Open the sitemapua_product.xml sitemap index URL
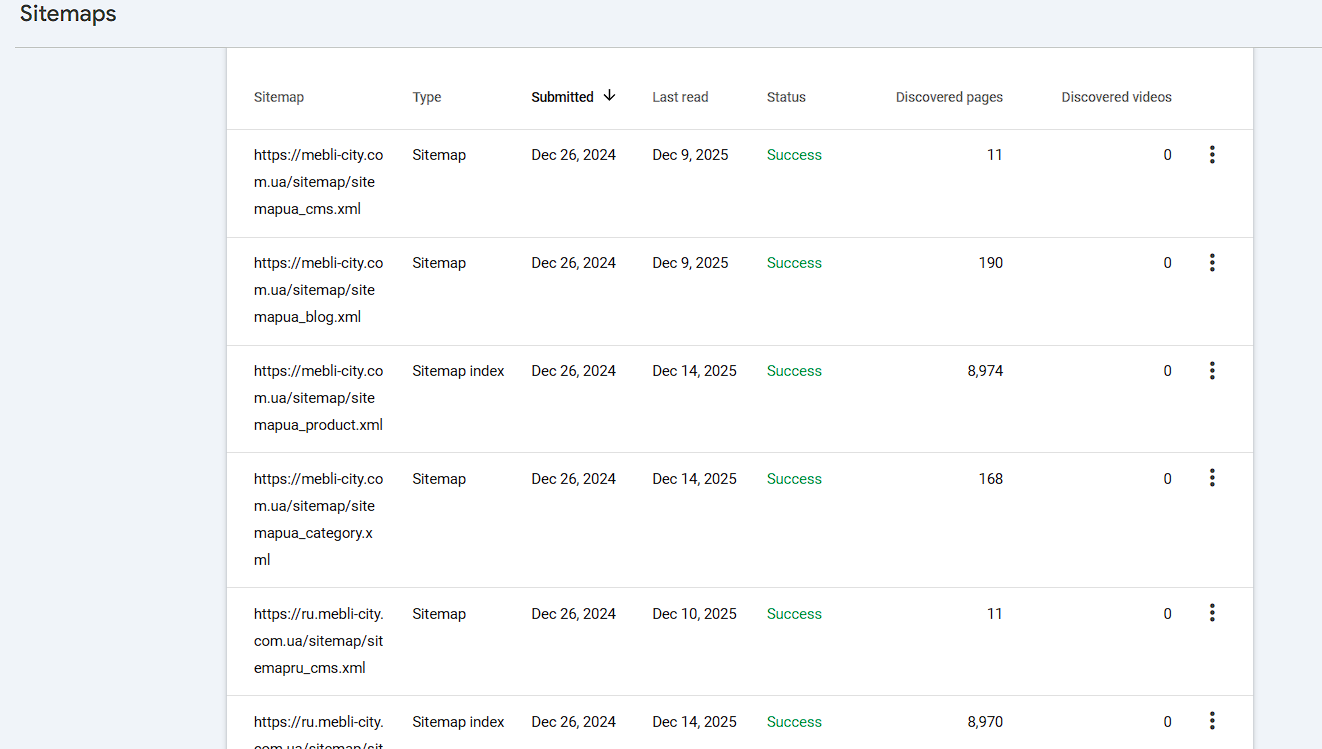Screen dimensions: 1322x749 (x=318, y=398)
